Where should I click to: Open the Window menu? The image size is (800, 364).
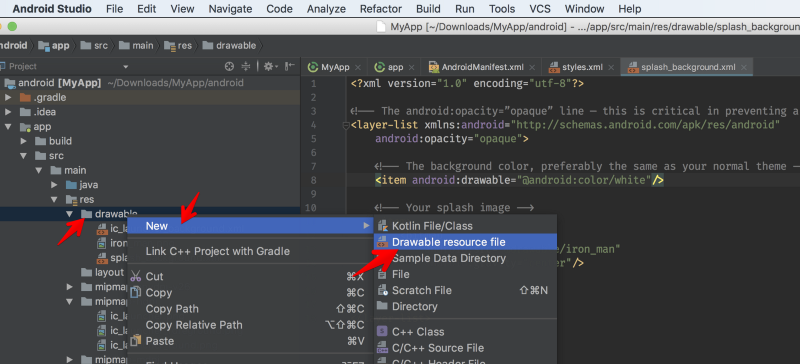tap(585, 9)
